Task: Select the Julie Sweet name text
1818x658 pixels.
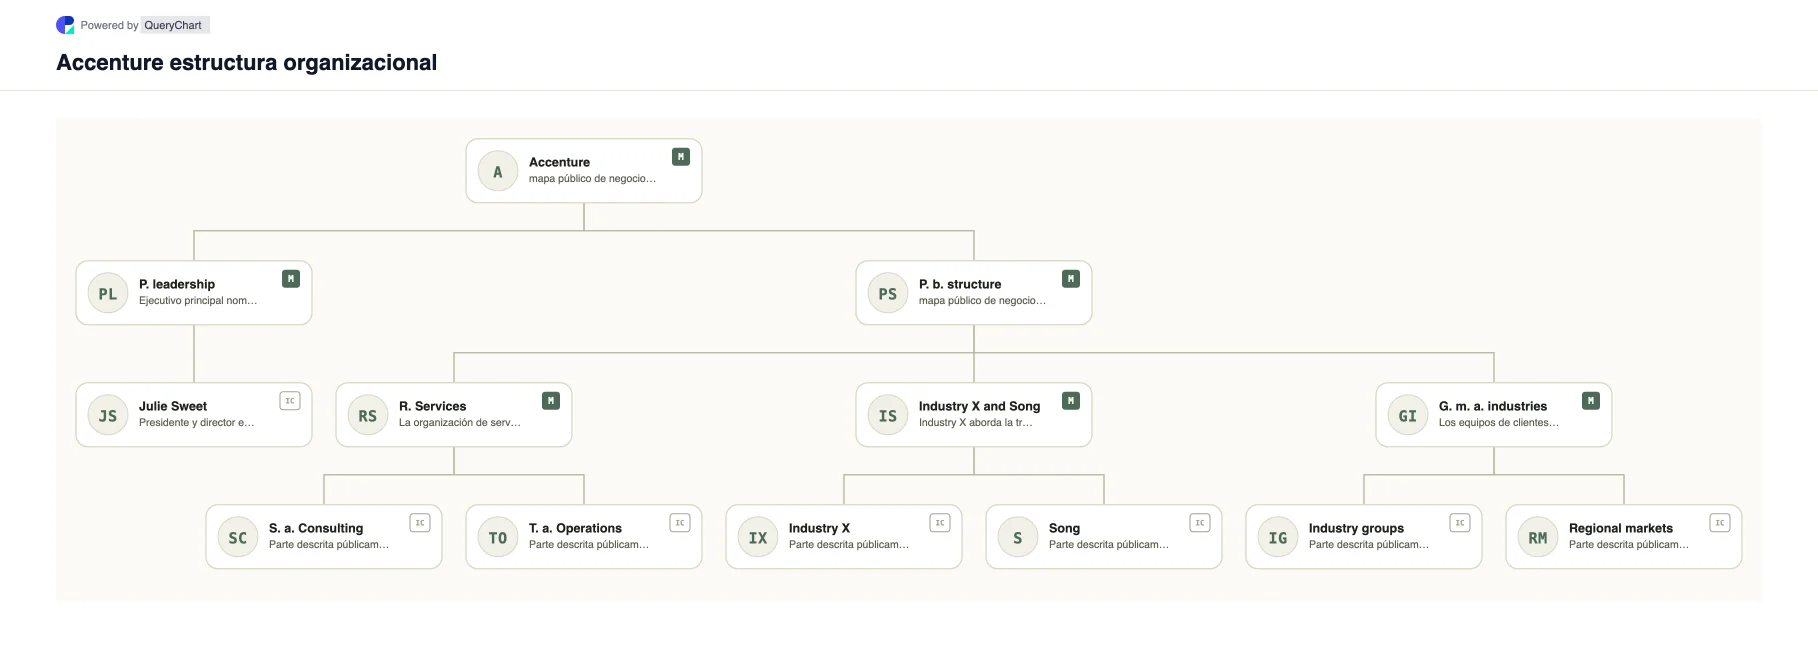Action: point(173,406)
